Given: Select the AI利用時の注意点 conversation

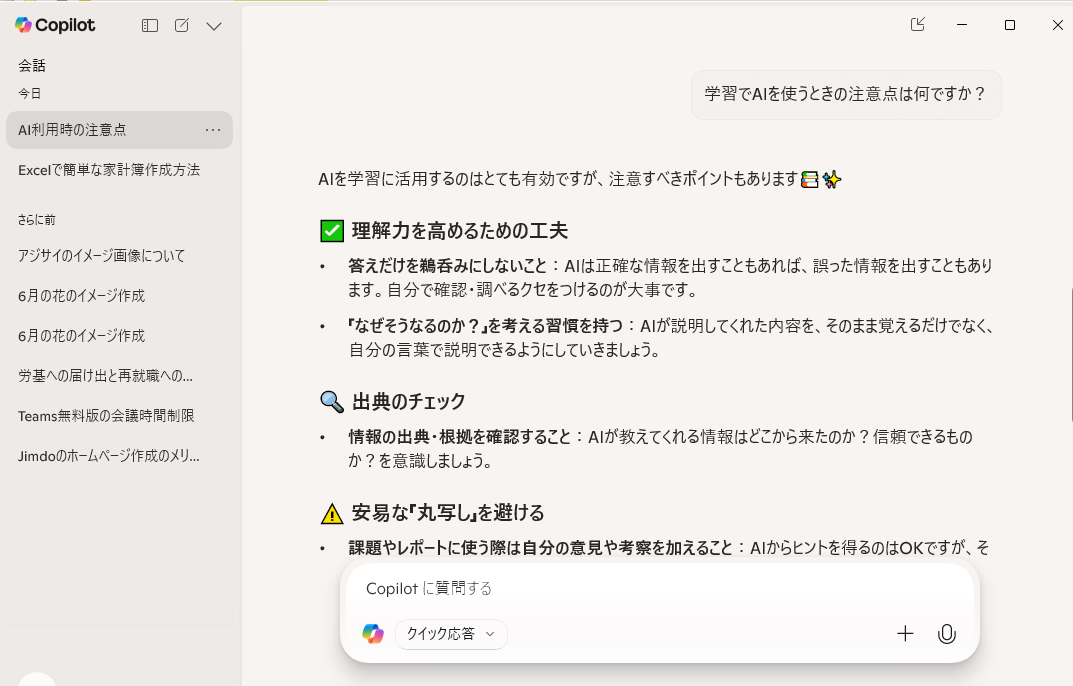Looking at the screenshot, I should click(119, 130).
